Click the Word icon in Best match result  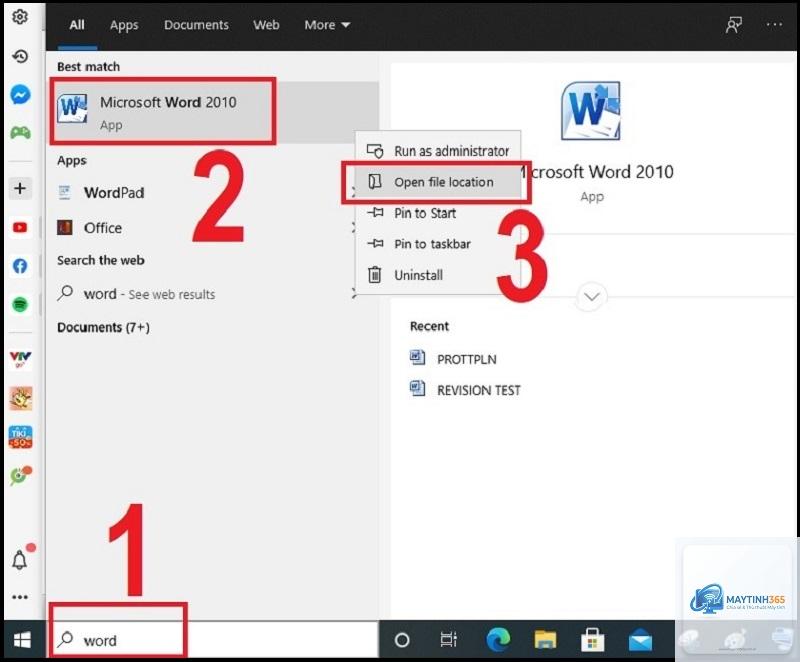tap(72, 108)
